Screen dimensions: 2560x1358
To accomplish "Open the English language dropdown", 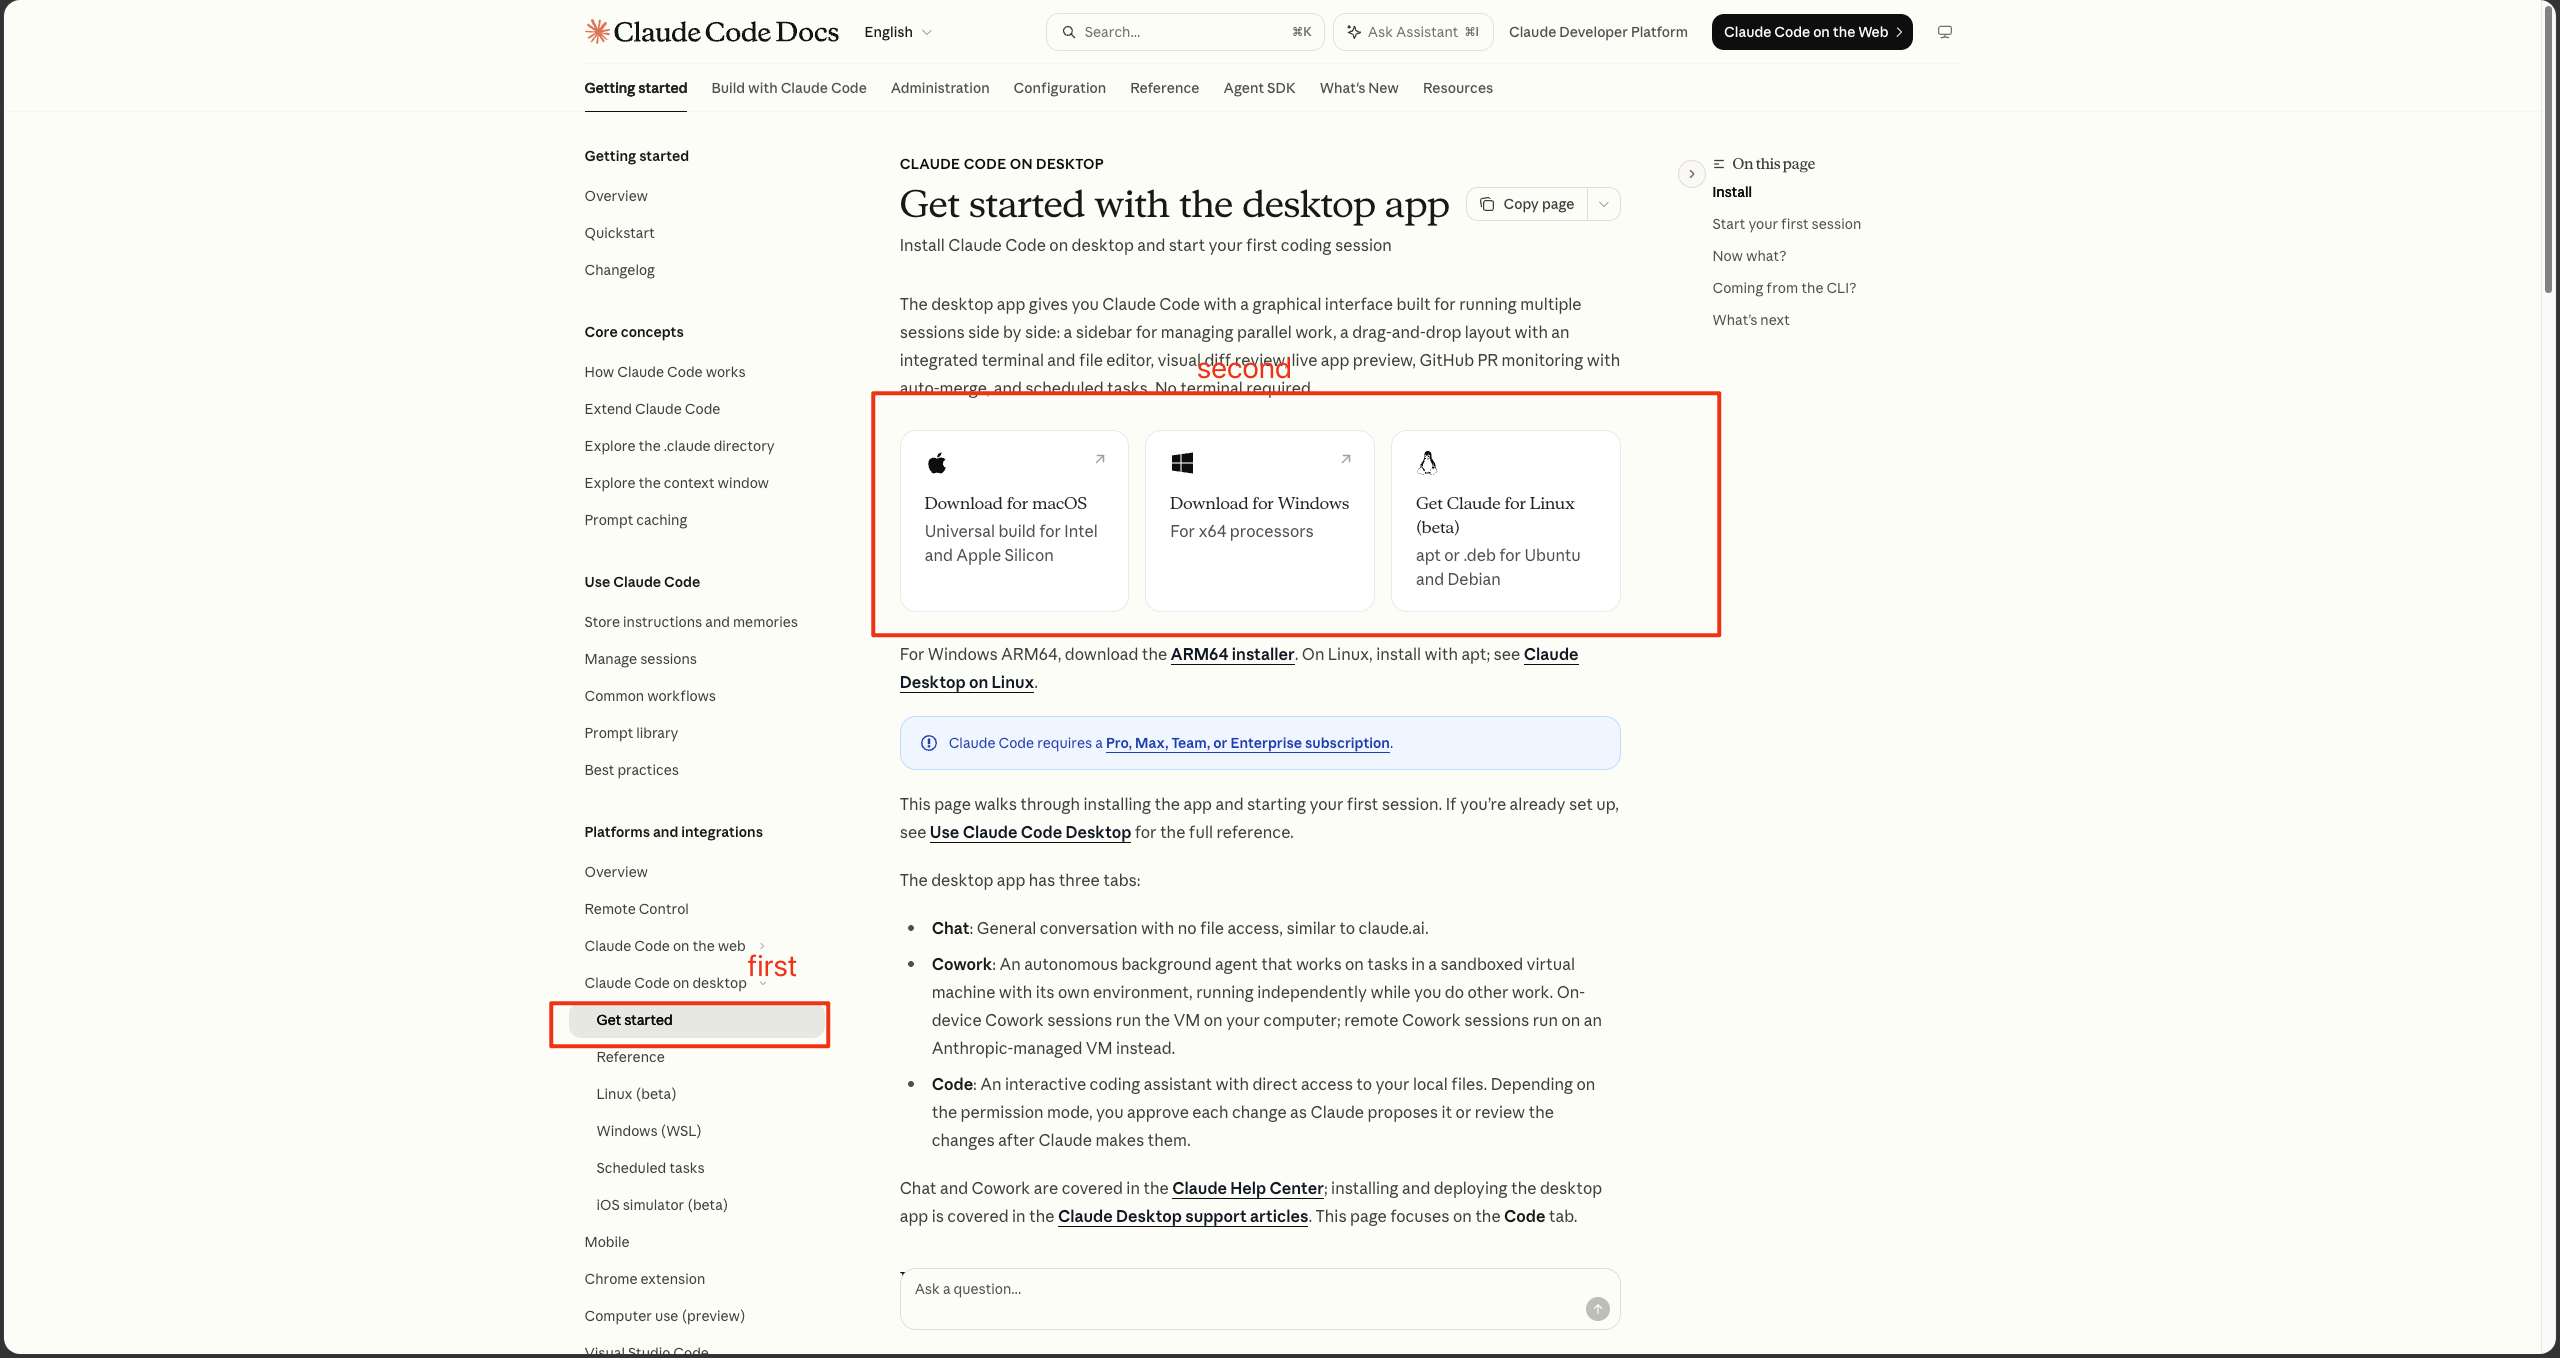I will 898,32.
